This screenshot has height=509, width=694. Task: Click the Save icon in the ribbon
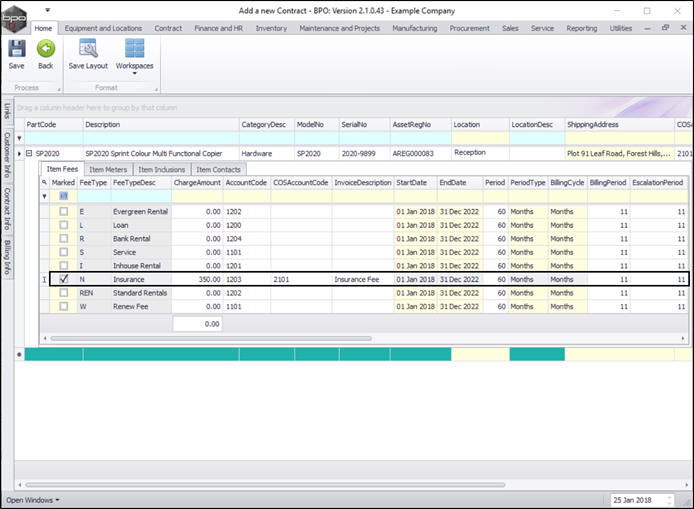click(x=17, y=49)
